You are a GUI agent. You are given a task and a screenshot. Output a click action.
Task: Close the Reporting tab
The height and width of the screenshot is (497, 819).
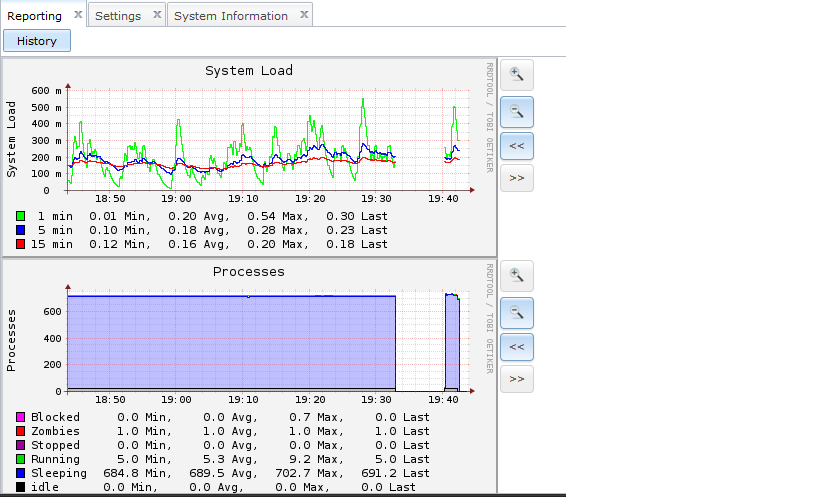coord(78,15)
